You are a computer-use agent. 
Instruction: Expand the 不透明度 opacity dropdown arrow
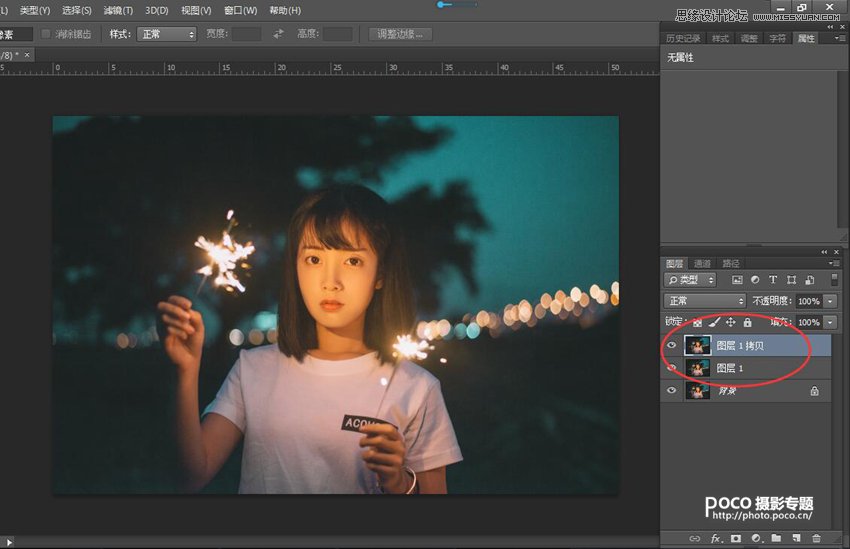pyautogui.click(x=830, y=301)
